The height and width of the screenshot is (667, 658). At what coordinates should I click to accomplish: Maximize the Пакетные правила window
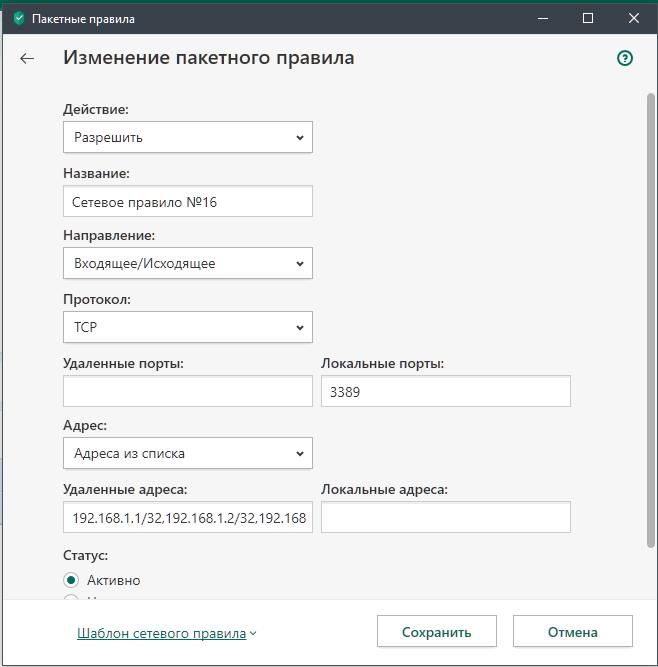[588, 18]
